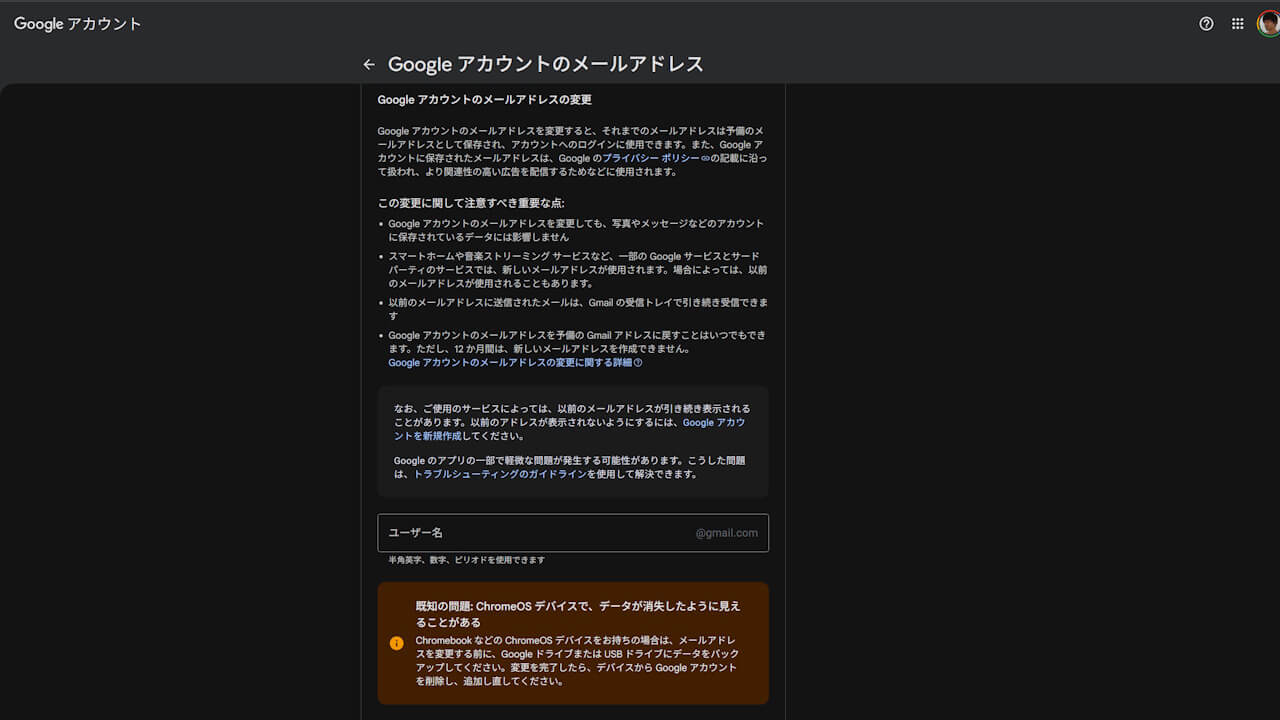The width and height of the screenshot is (1280, 720).
Task: Click the この変更に関して注意すべき重要な点 heading
Action: (x=471, y=203)
